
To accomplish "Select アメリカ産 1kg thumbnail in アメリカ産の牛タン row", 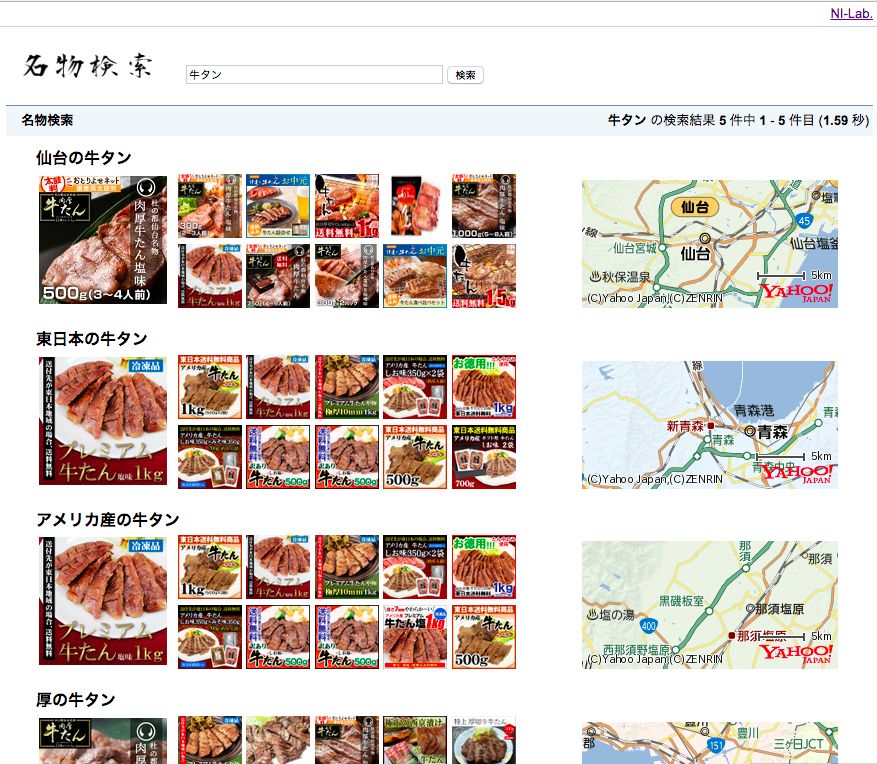I will pos(210,567).
